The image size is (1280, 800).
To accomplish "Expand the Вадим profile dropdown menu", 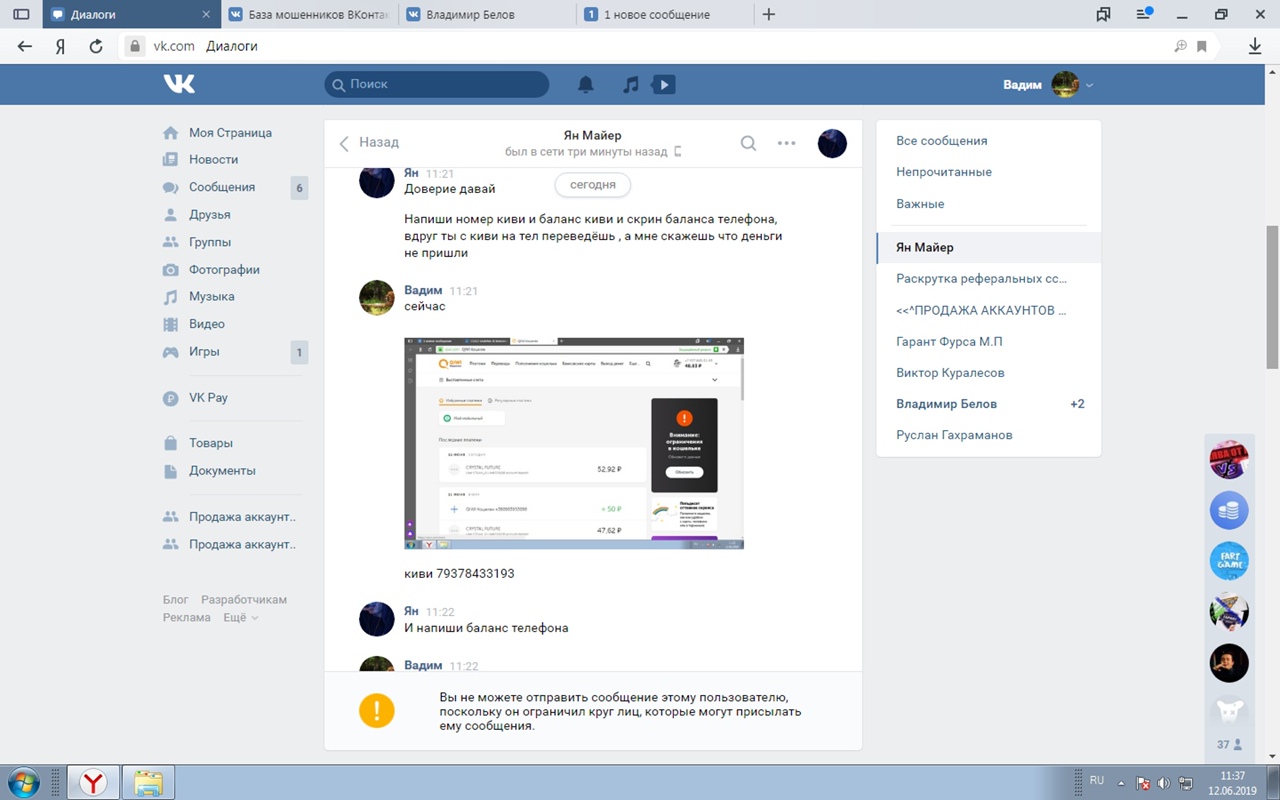I will (x=1089, y=85).
